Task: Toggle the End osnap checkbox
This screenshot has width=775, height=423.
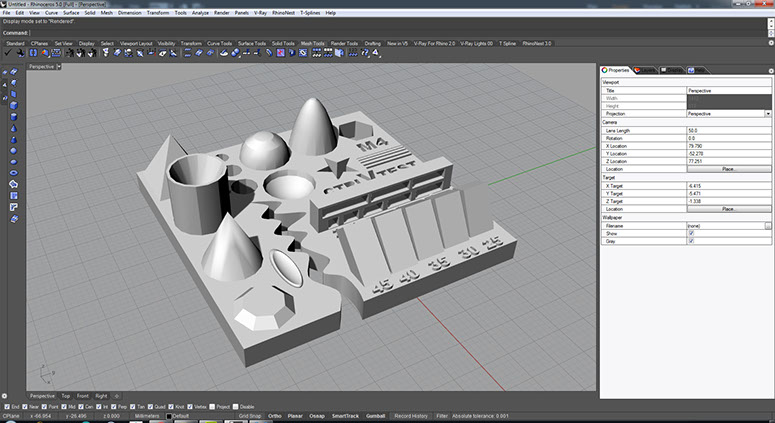Action: tap(7, 407)
